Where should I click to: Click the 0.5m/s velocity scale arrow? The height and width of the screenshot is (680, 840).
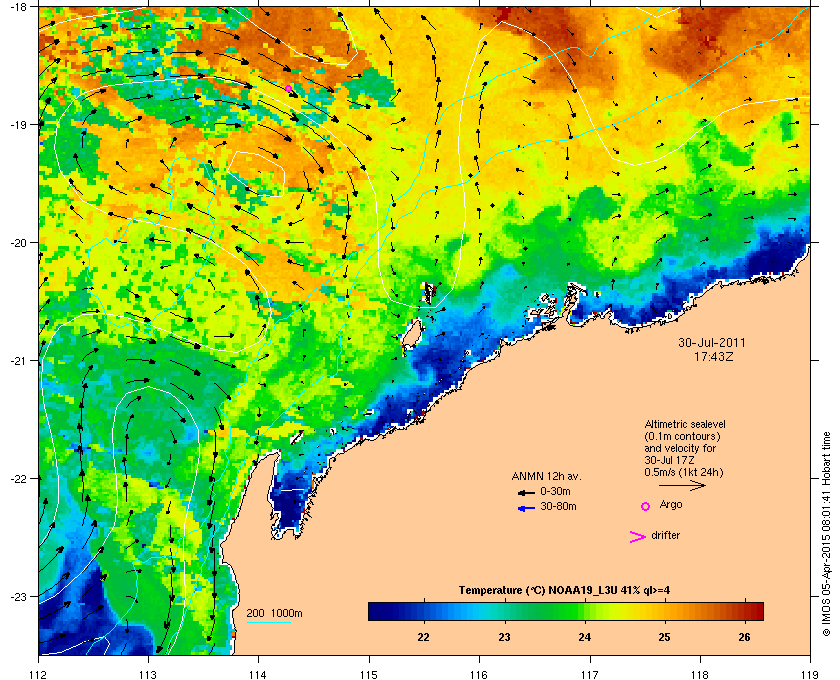682,485
